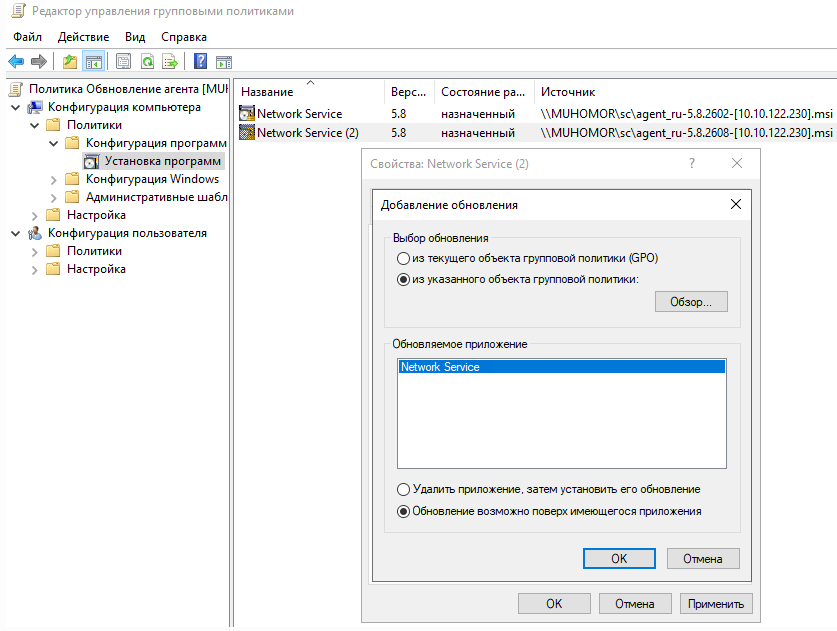Click the Back arrow in the toolbar
Image resolution: width=837 pixels, height=631 pixels.
(16, 62)
